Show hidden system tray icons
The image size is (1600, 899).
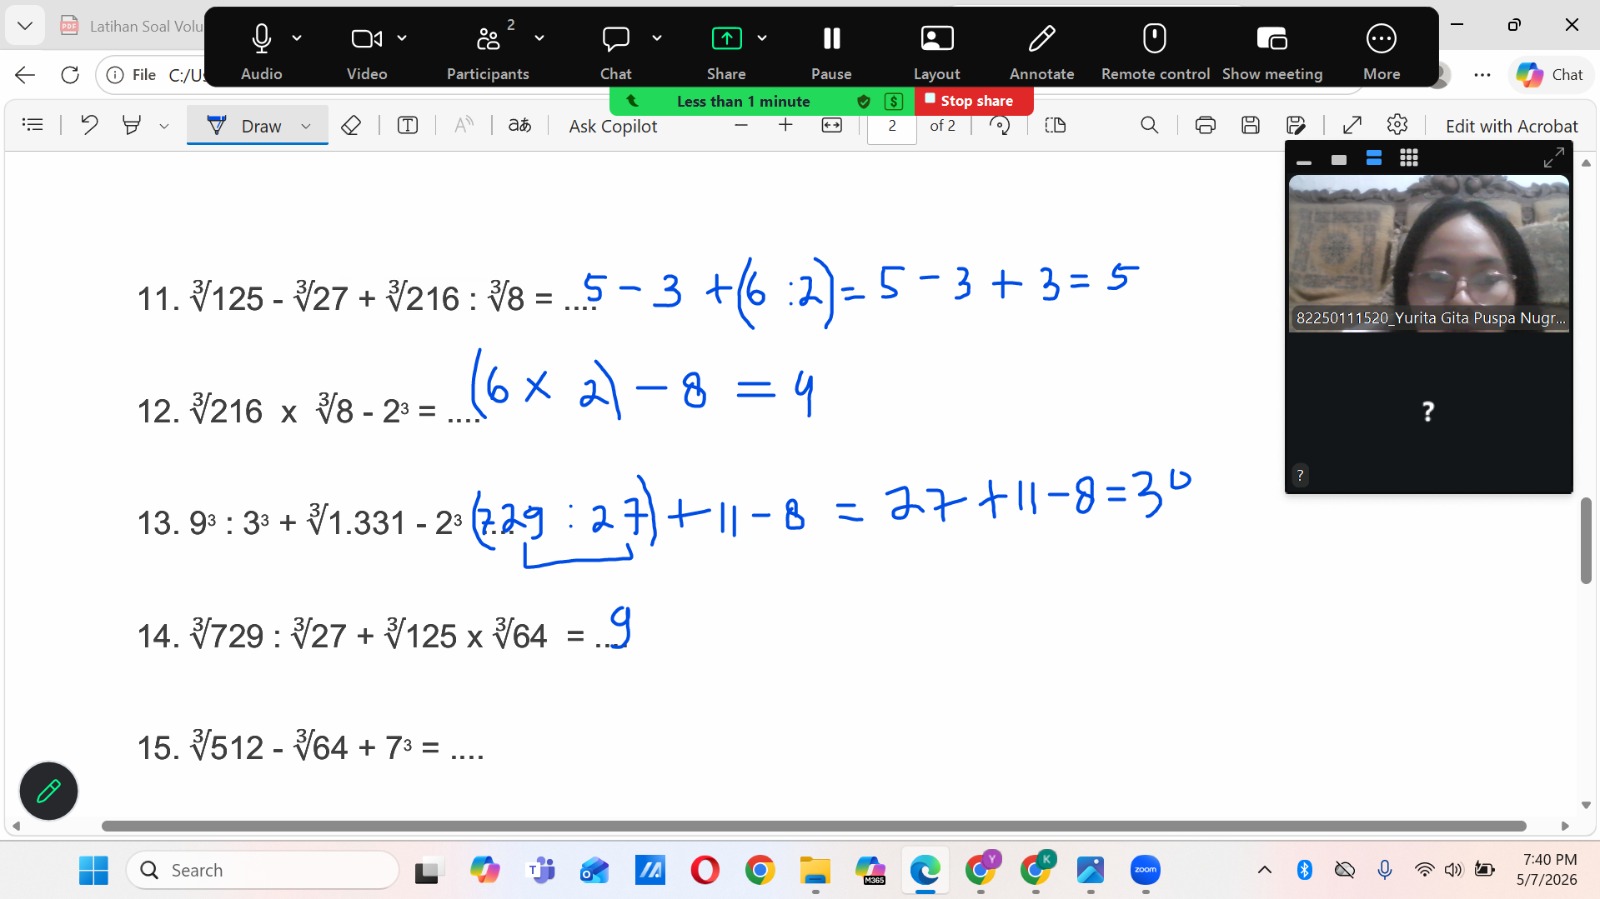coord(1264,870)
